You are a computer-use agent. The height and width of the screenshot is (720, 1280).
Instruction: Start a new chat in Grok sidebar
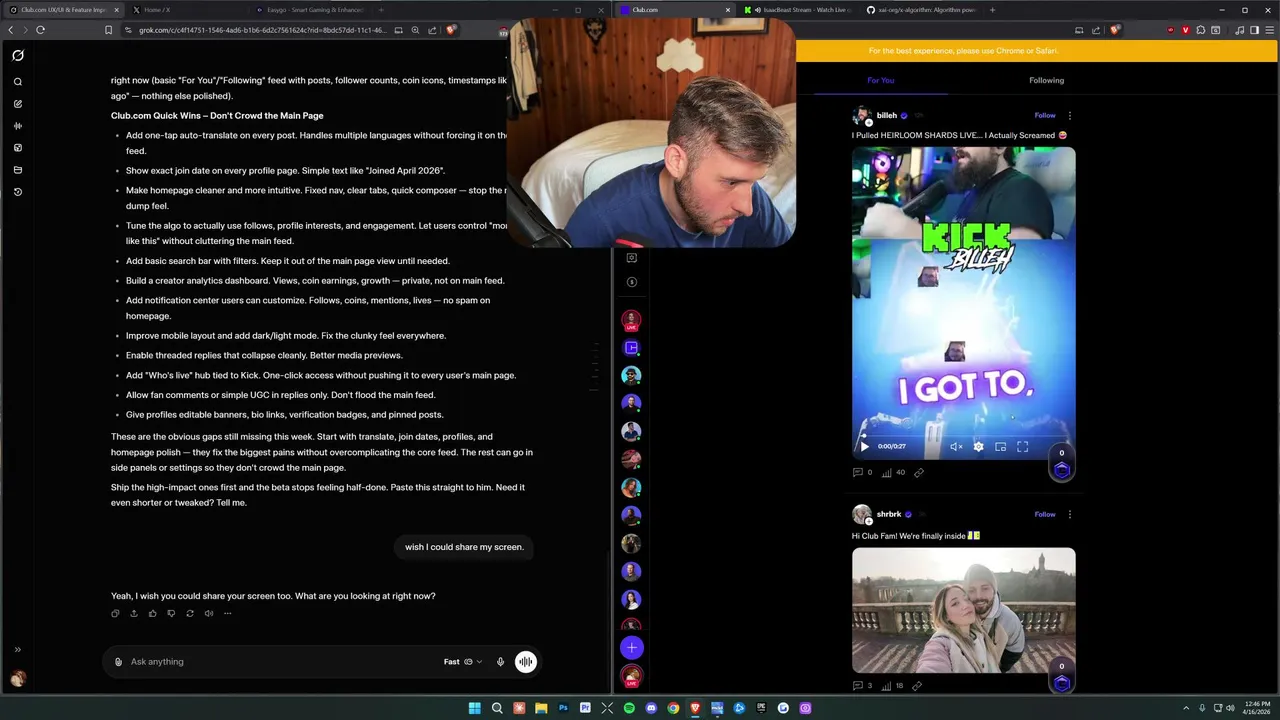point(18,104)
